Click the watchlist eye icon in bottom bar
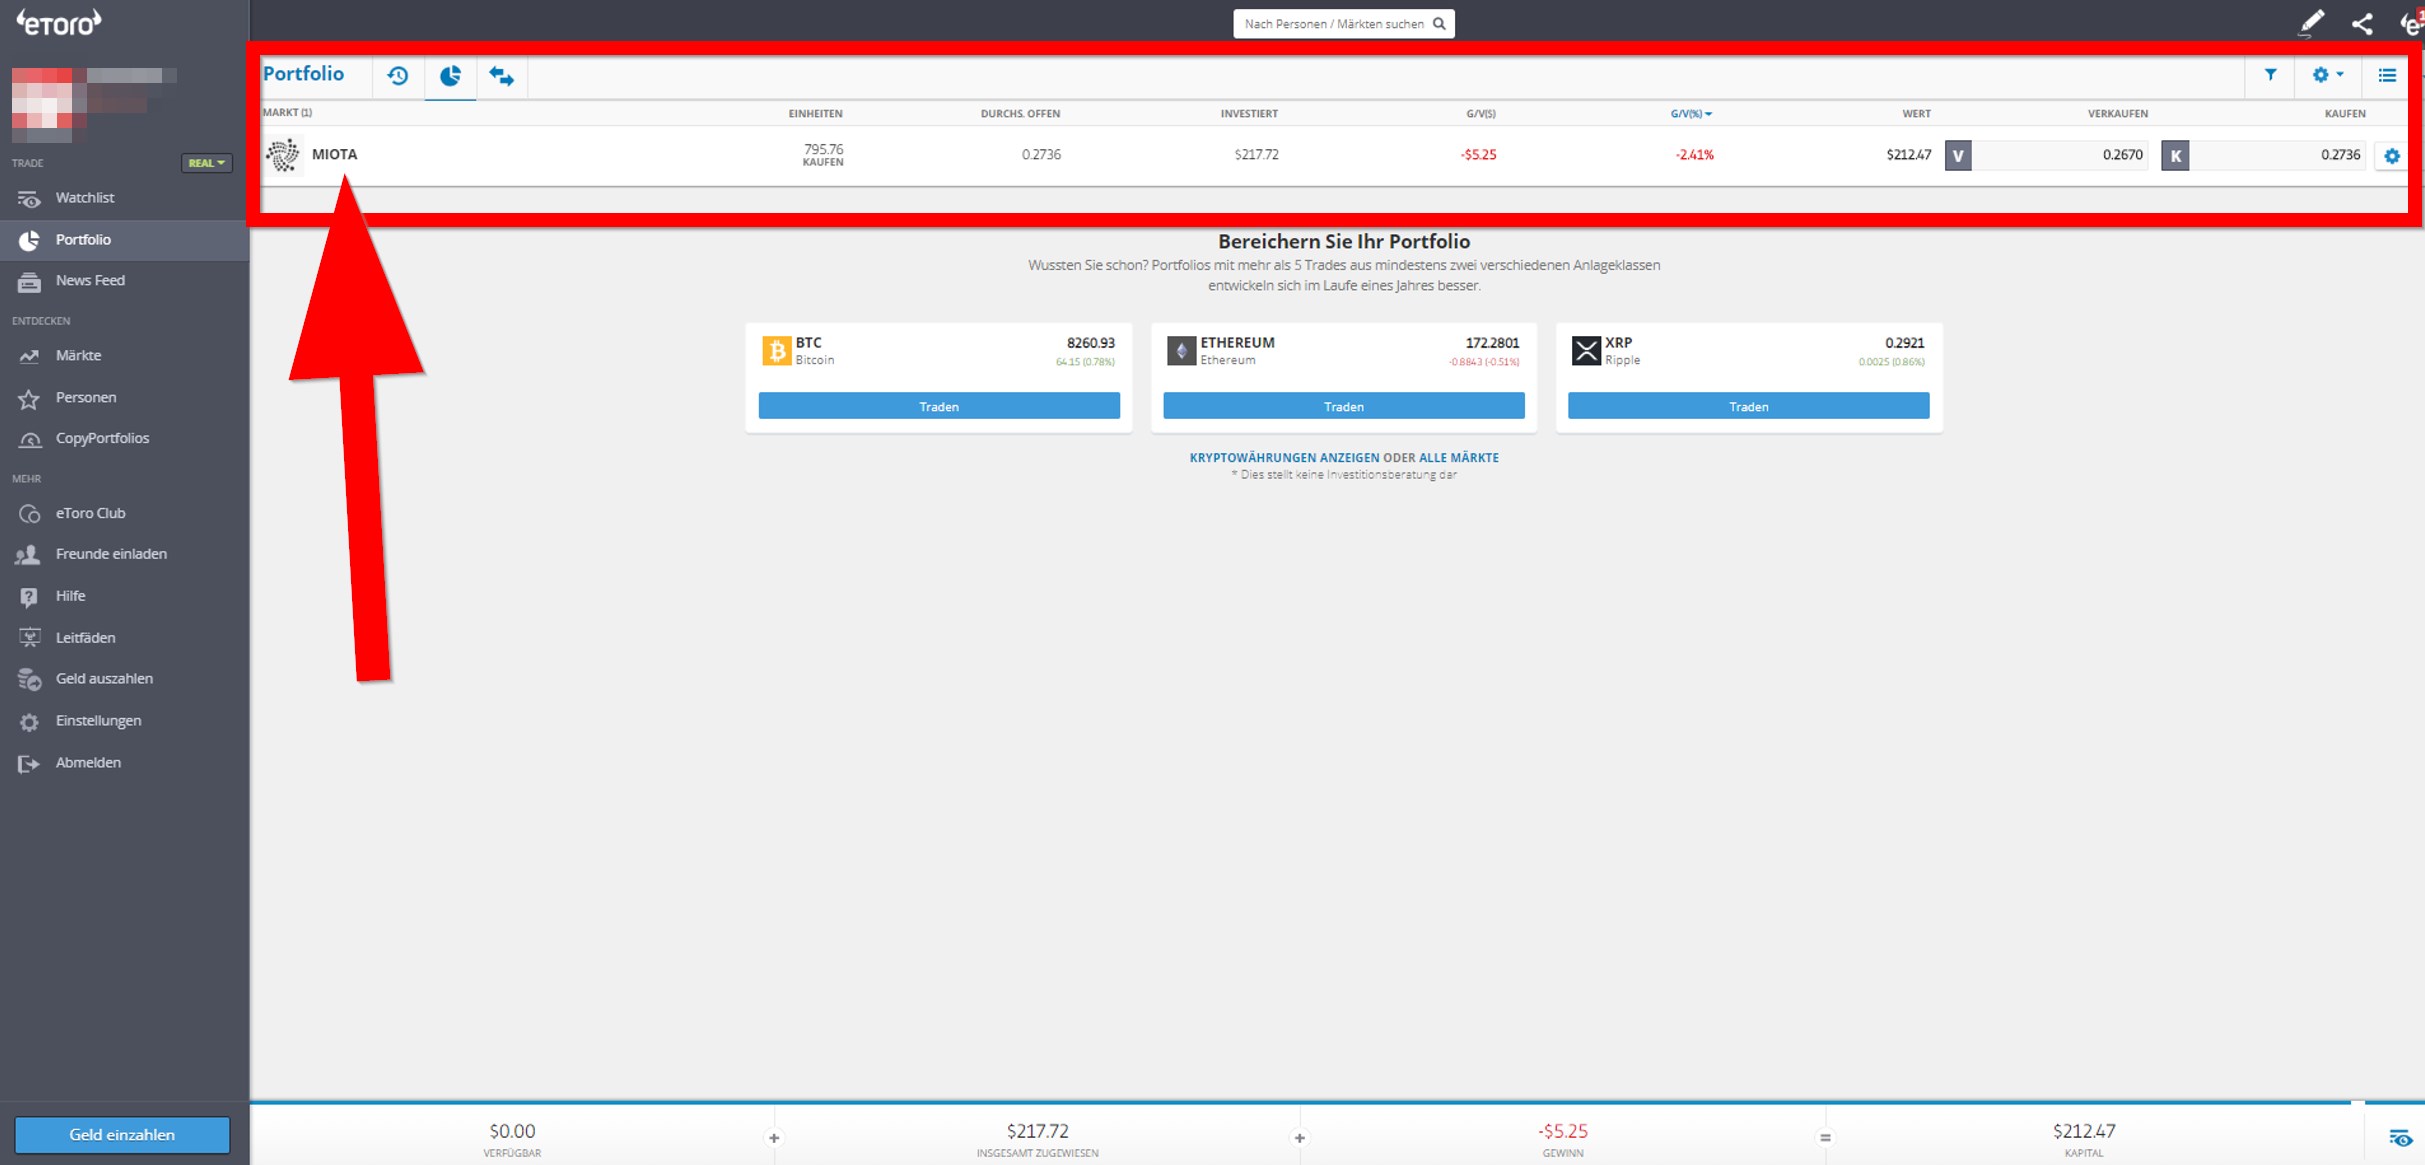Viewport: 2425px width, 1165px height. pyautogui.click(x=2400, y=1138)
